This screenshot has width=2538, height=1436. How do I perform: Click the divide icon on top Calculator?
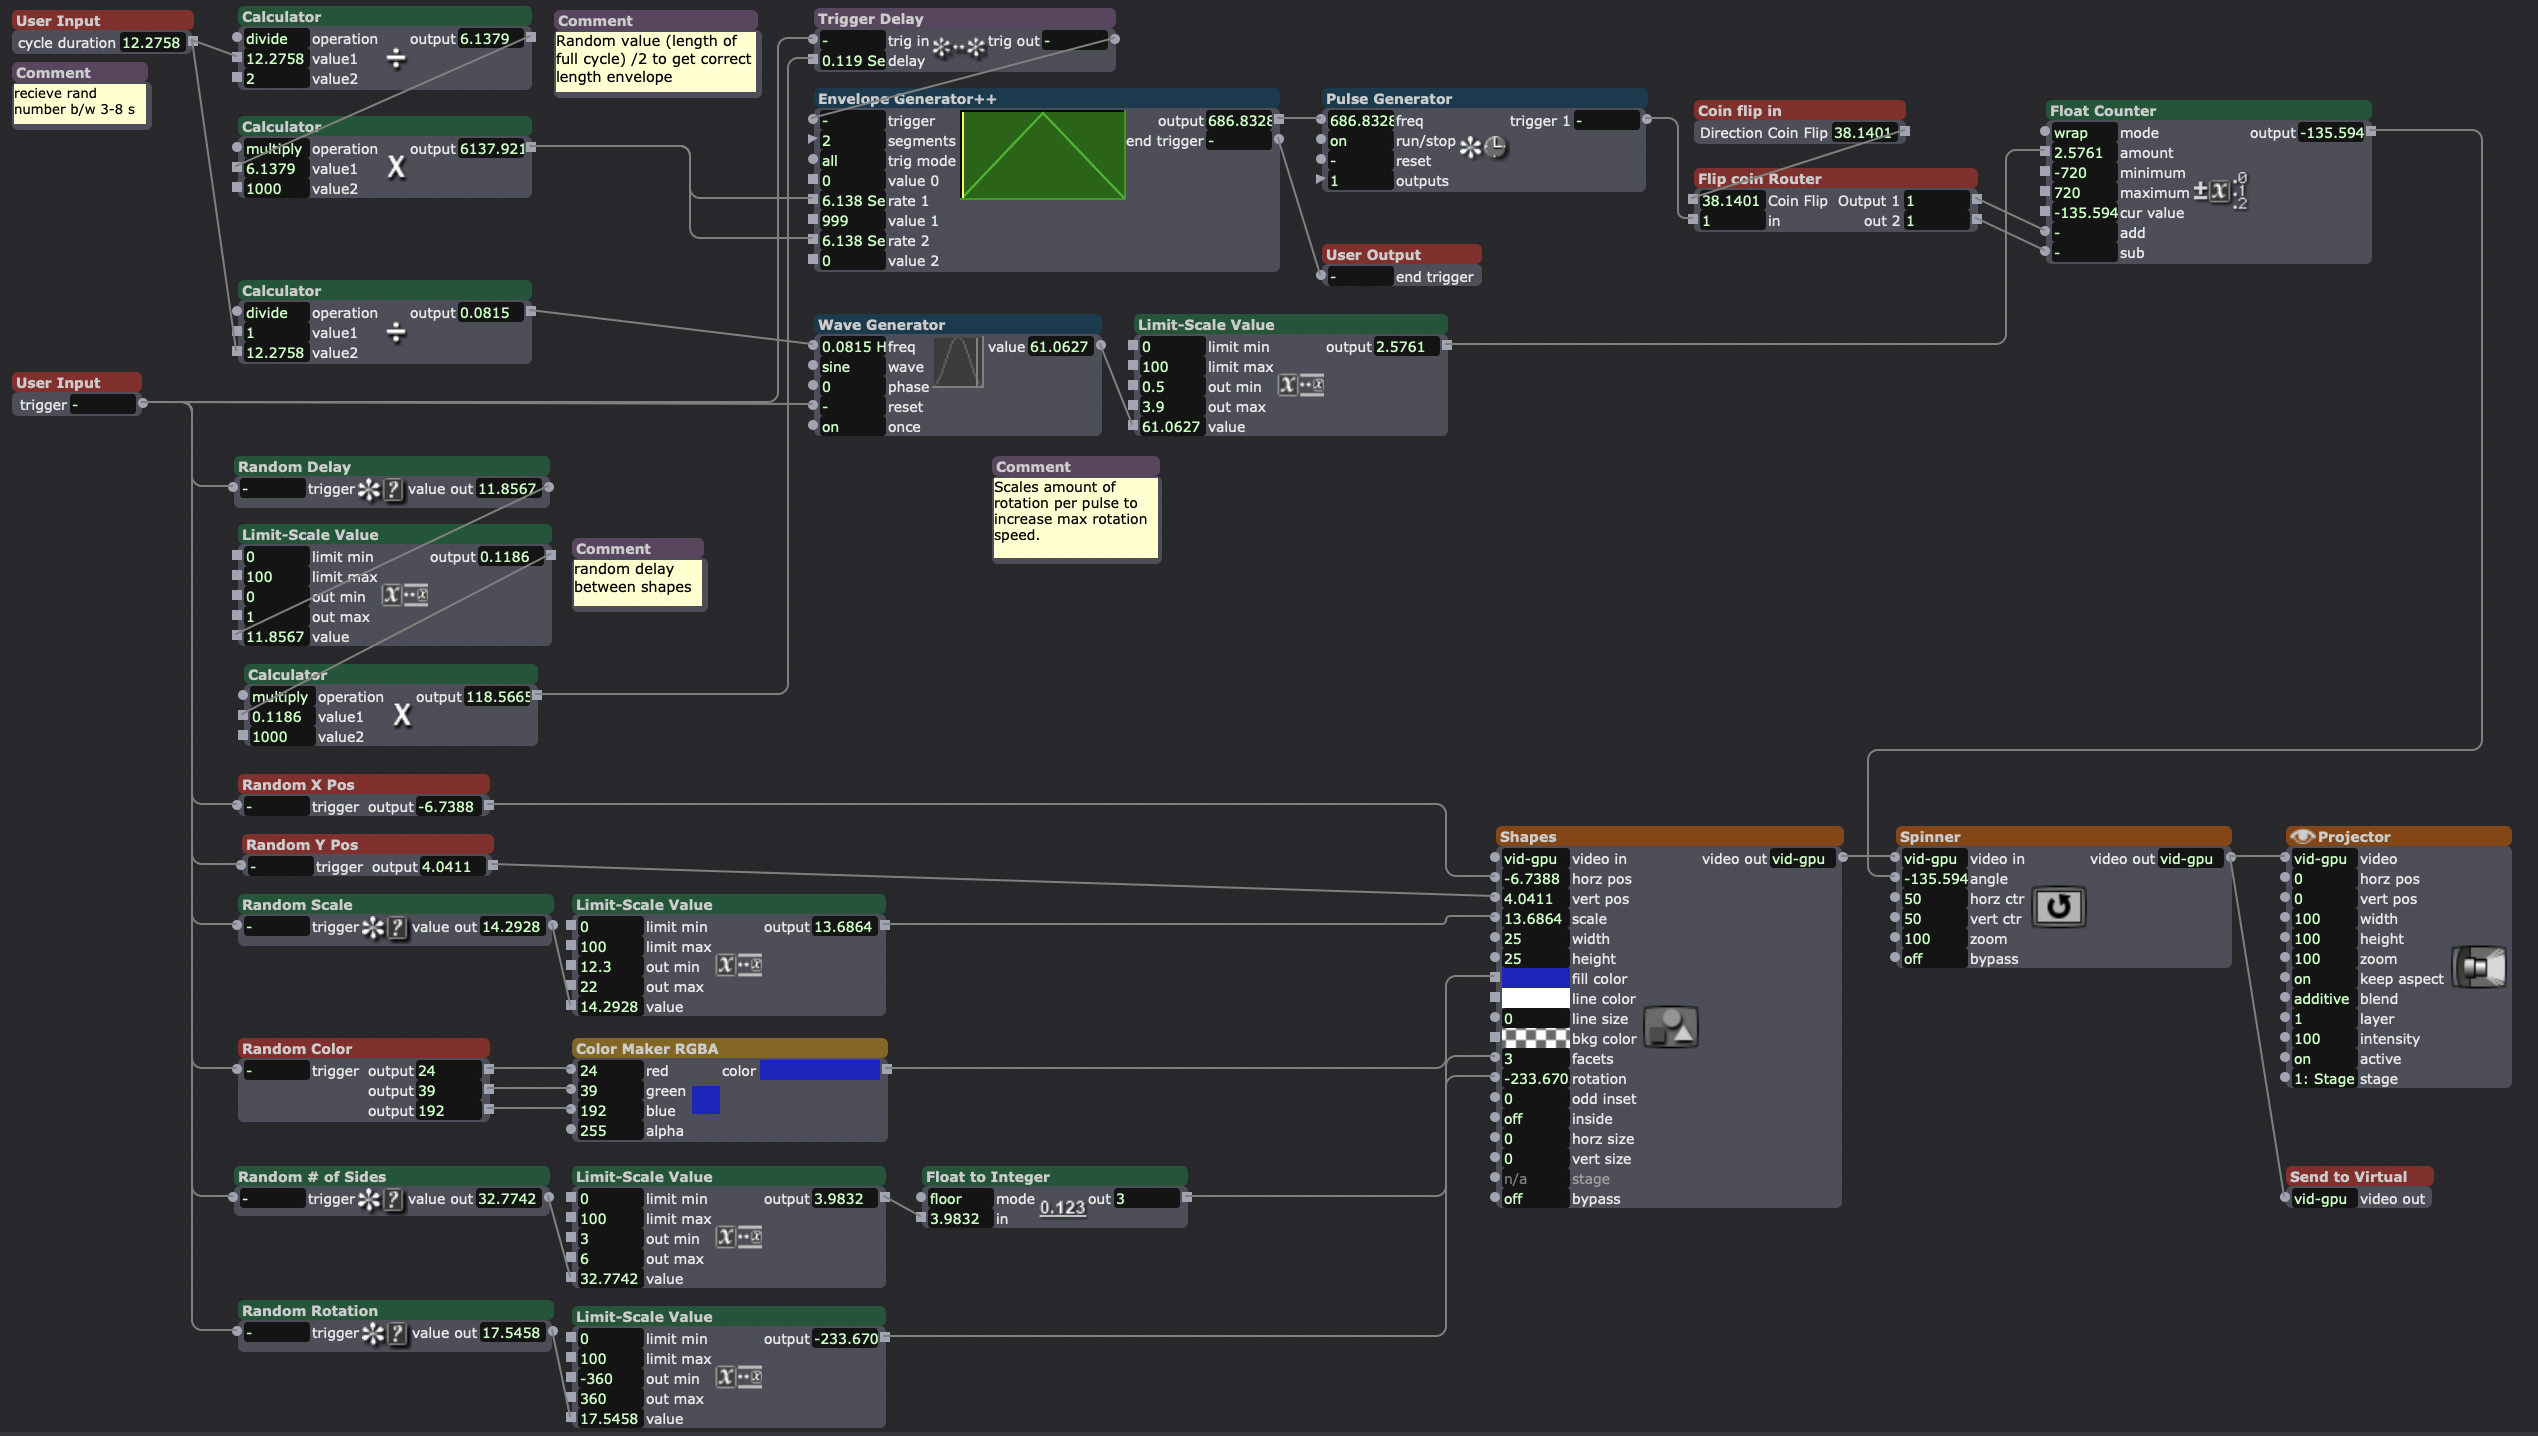click(x=396, y=59)
